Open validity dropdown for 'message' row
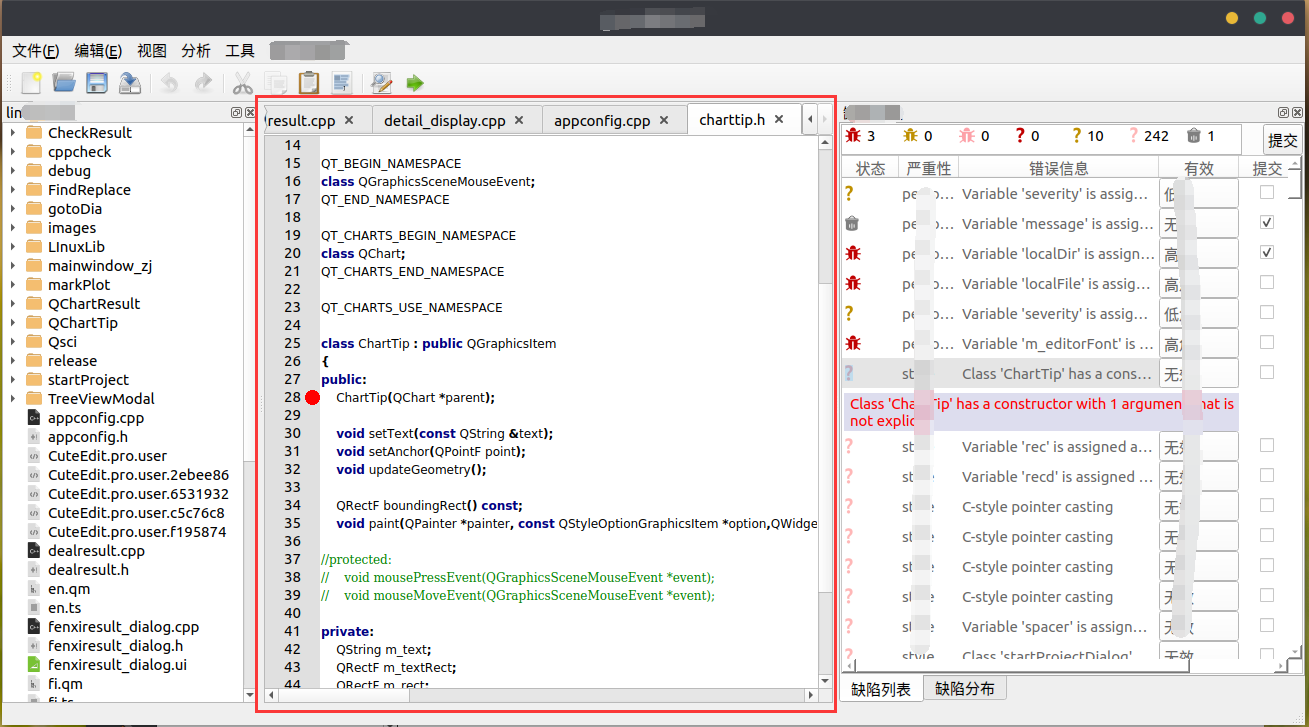Screen dimensions: 1309x727 click(1198, 224)
